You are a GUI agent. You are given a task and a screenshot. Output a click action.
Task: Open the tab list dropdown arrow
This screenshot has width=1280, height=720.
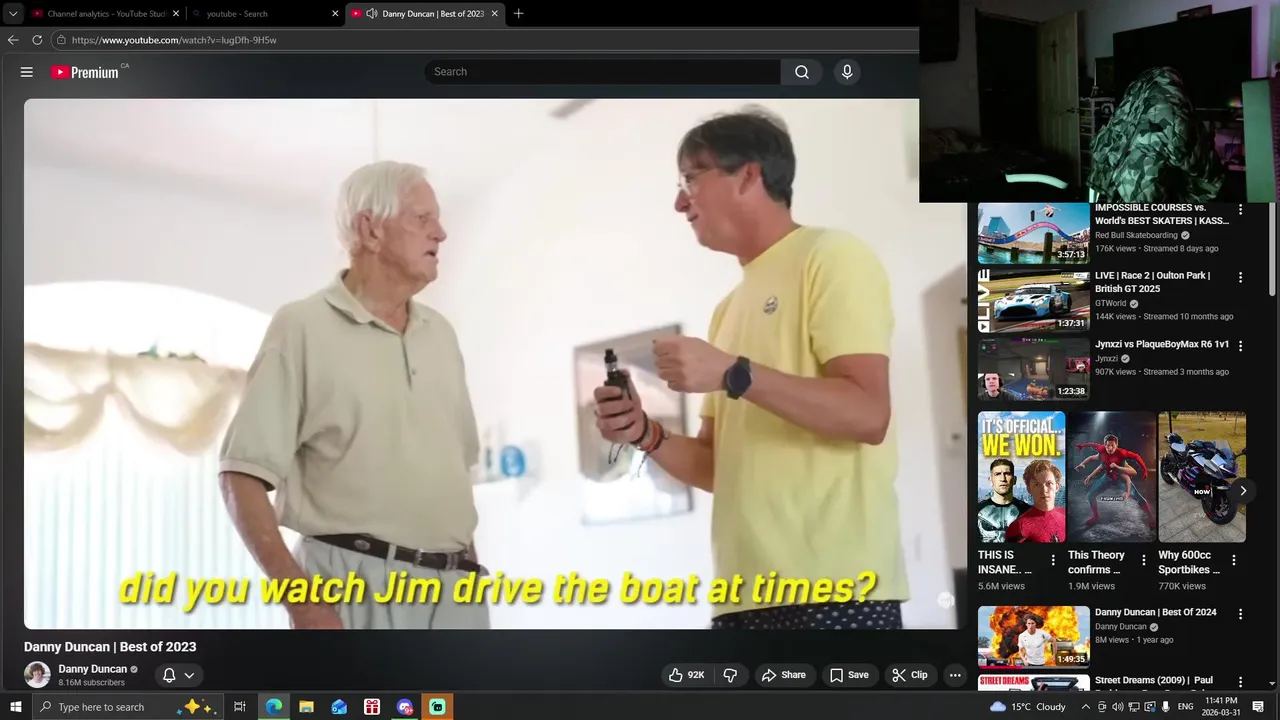tap(13, 14)
